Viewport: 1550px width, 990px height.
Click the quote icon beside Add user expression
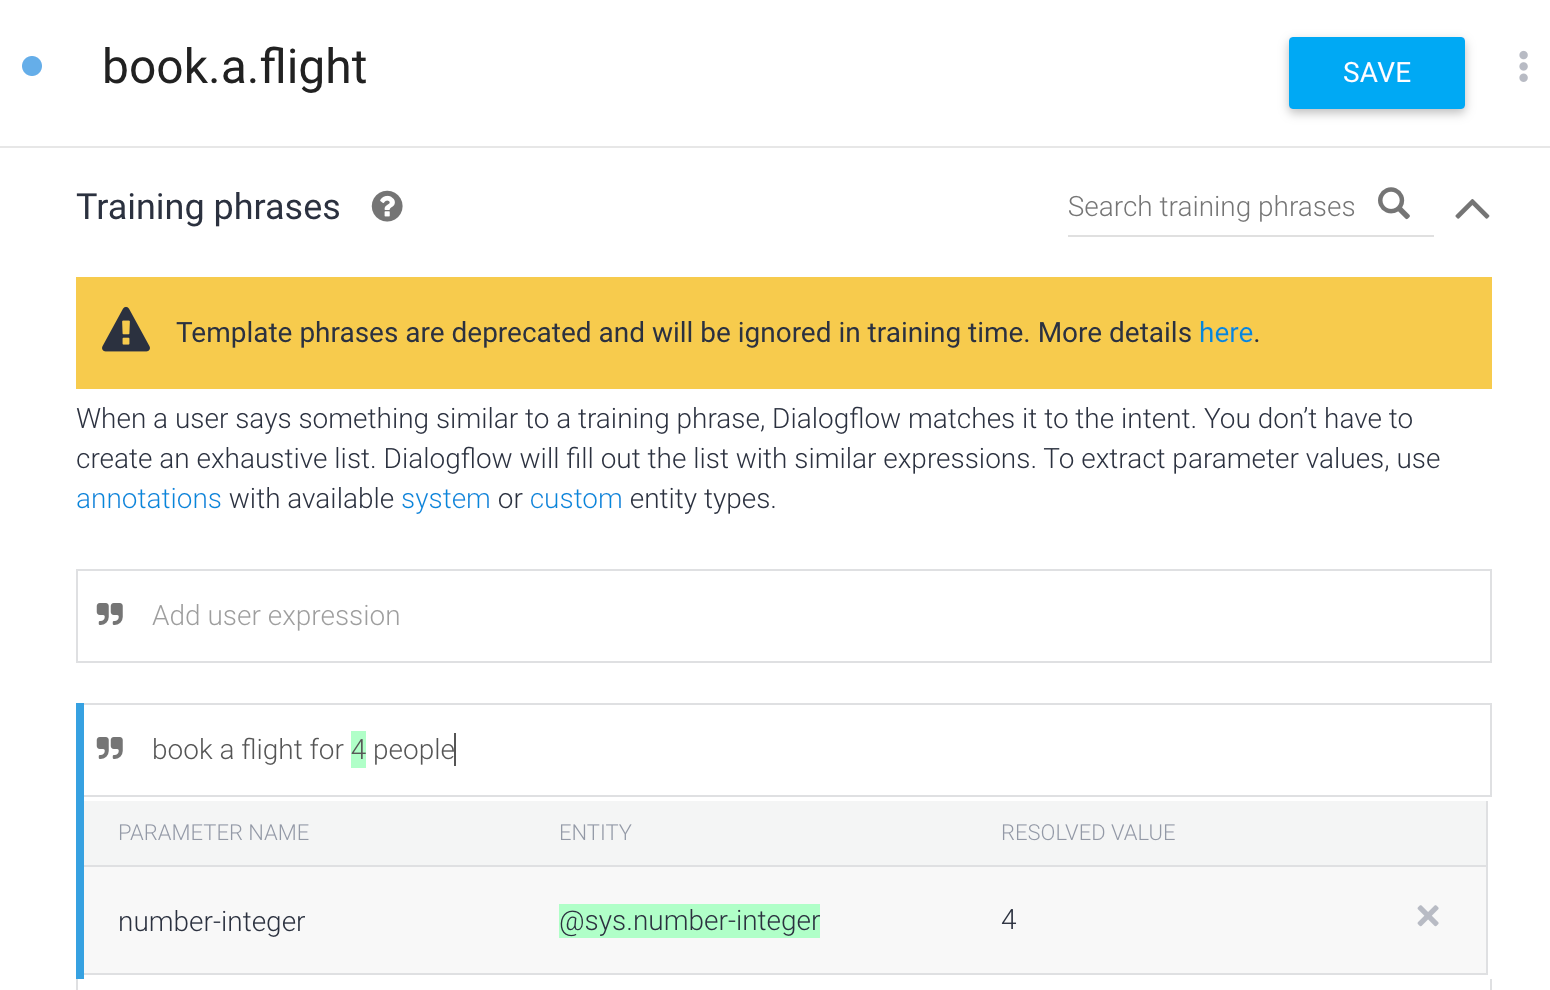point(110,615)
